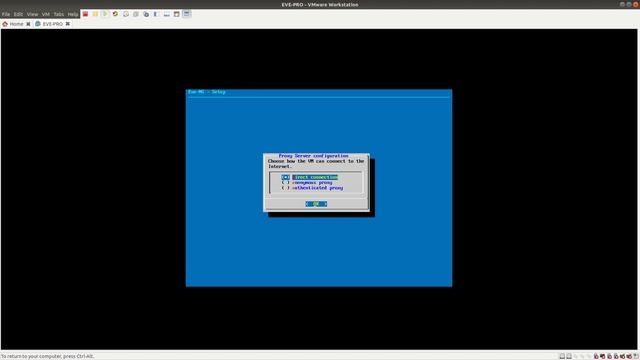
Task: Open the Edit menu
Action: pos(18,14)
